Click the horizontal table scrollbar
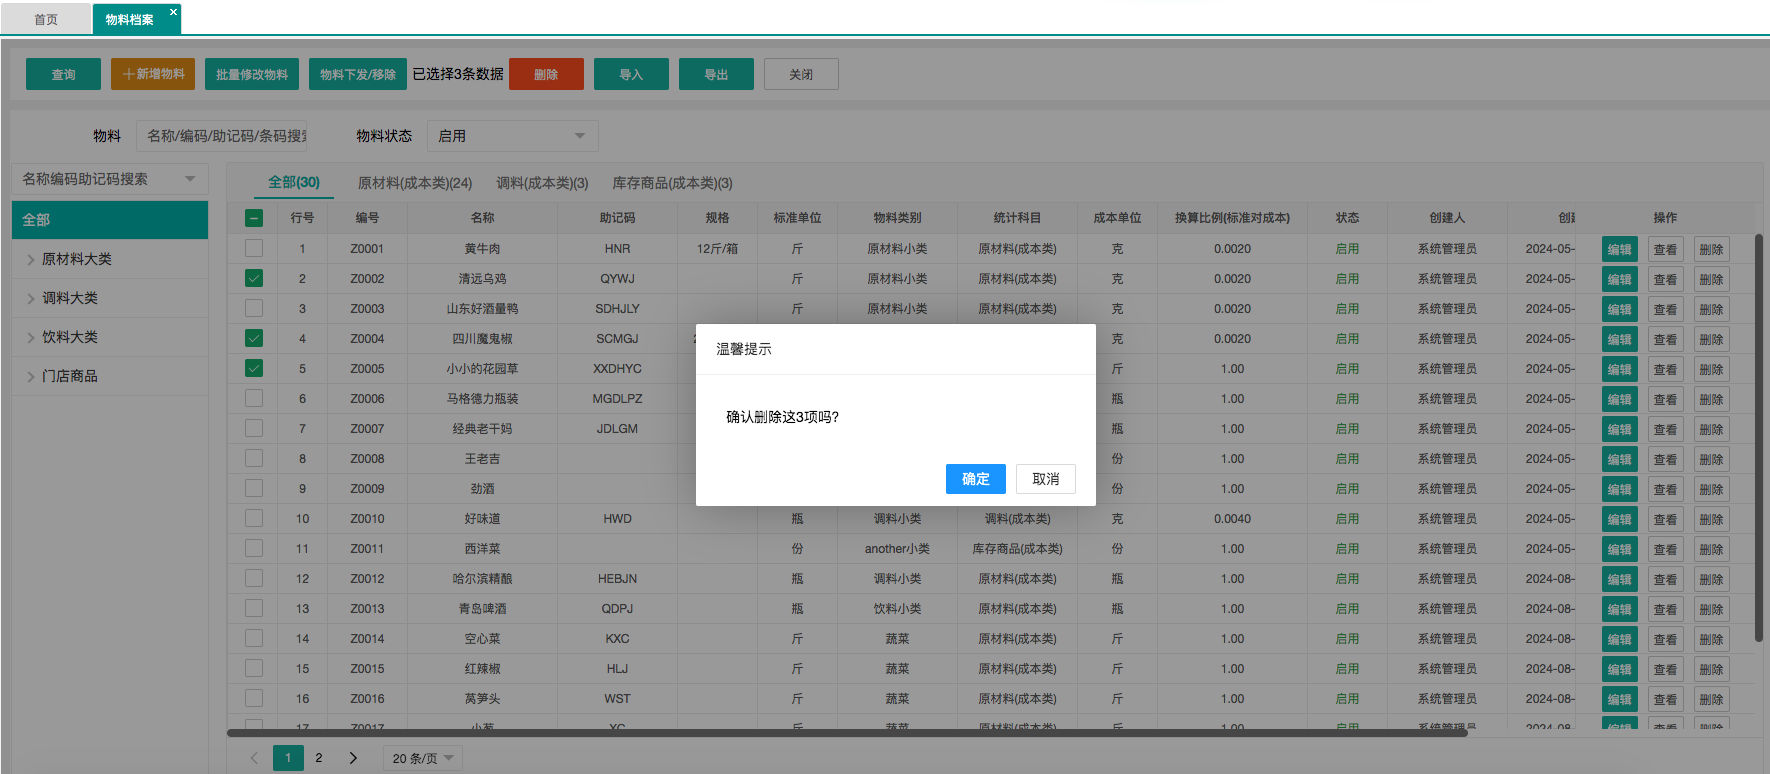Screen dimensions: 1770x774 (847, 733)
